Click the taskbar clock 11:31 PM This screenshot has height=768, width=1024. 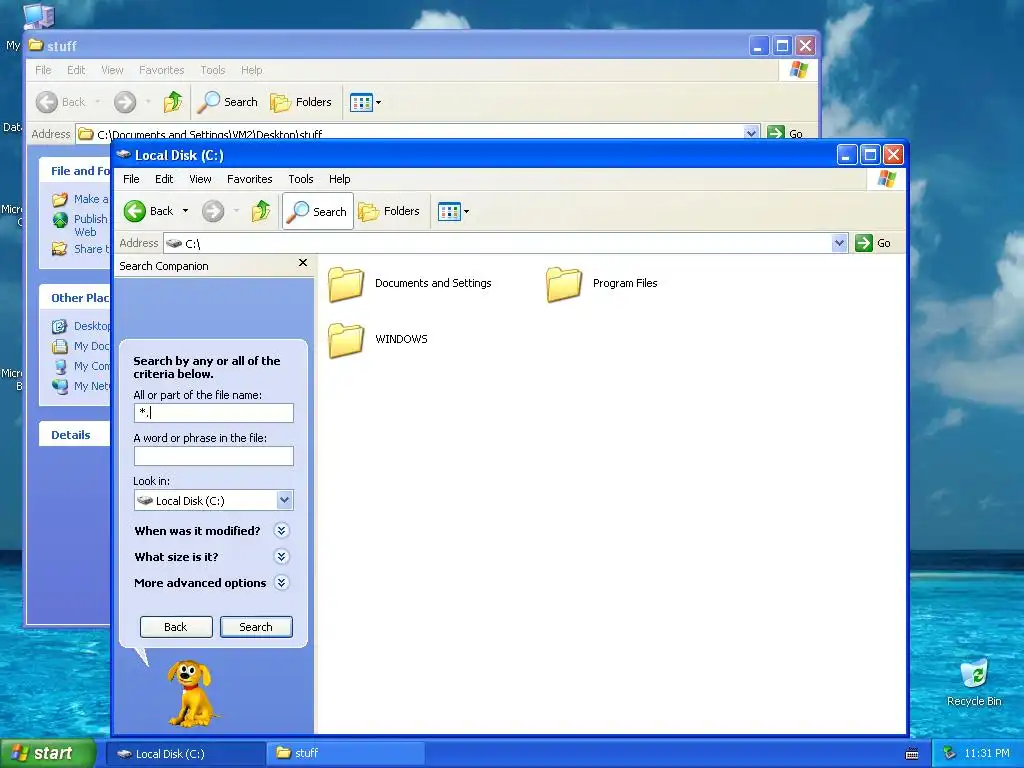(987, 754)
